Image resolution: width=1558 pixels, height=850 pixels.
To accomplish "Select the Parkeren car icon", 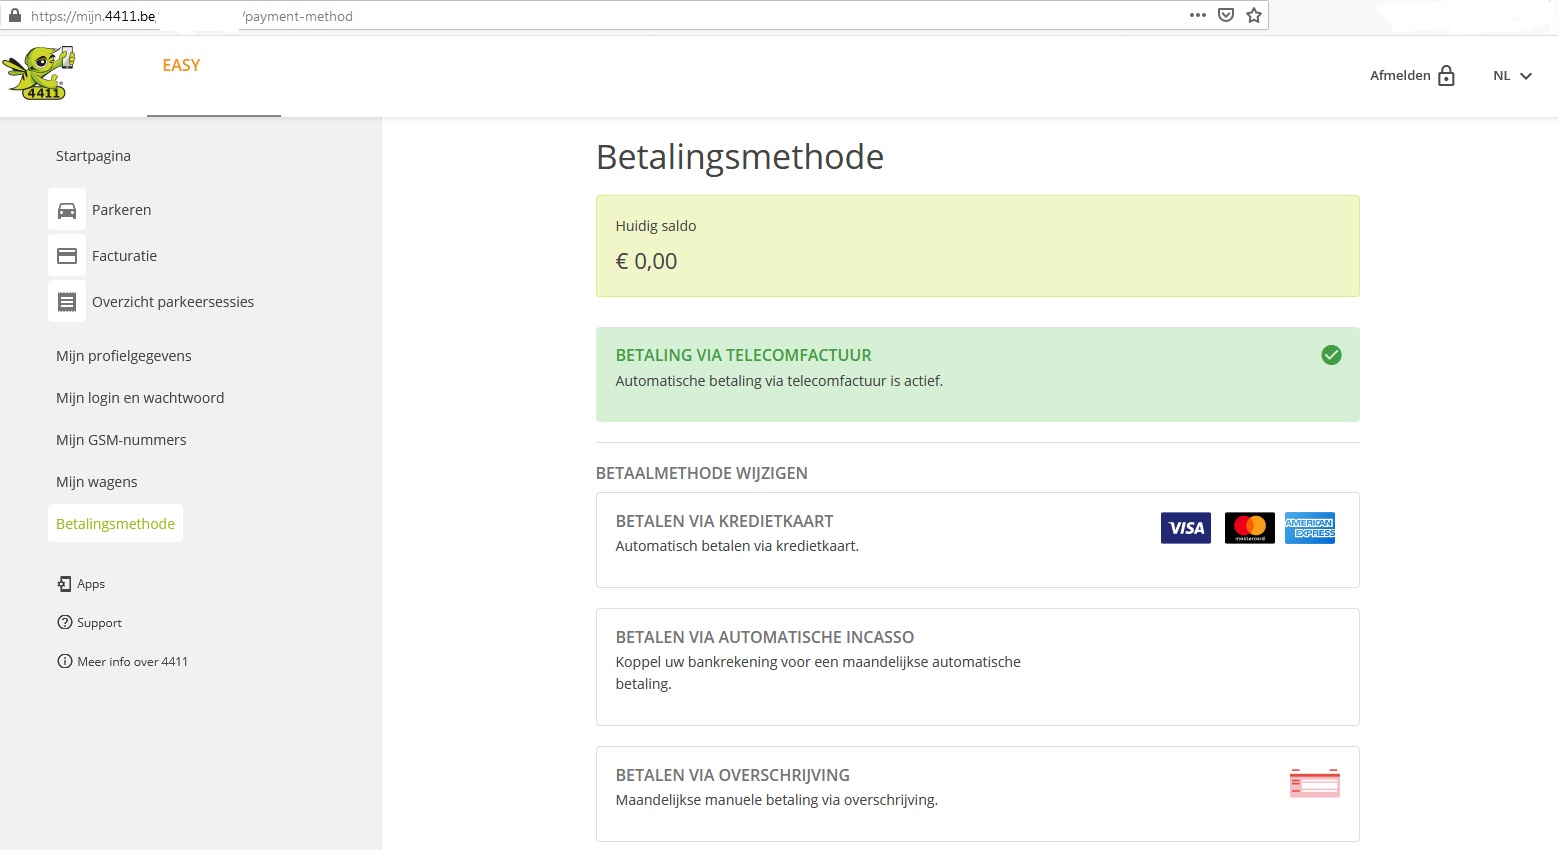I will [x=66, y=209].
